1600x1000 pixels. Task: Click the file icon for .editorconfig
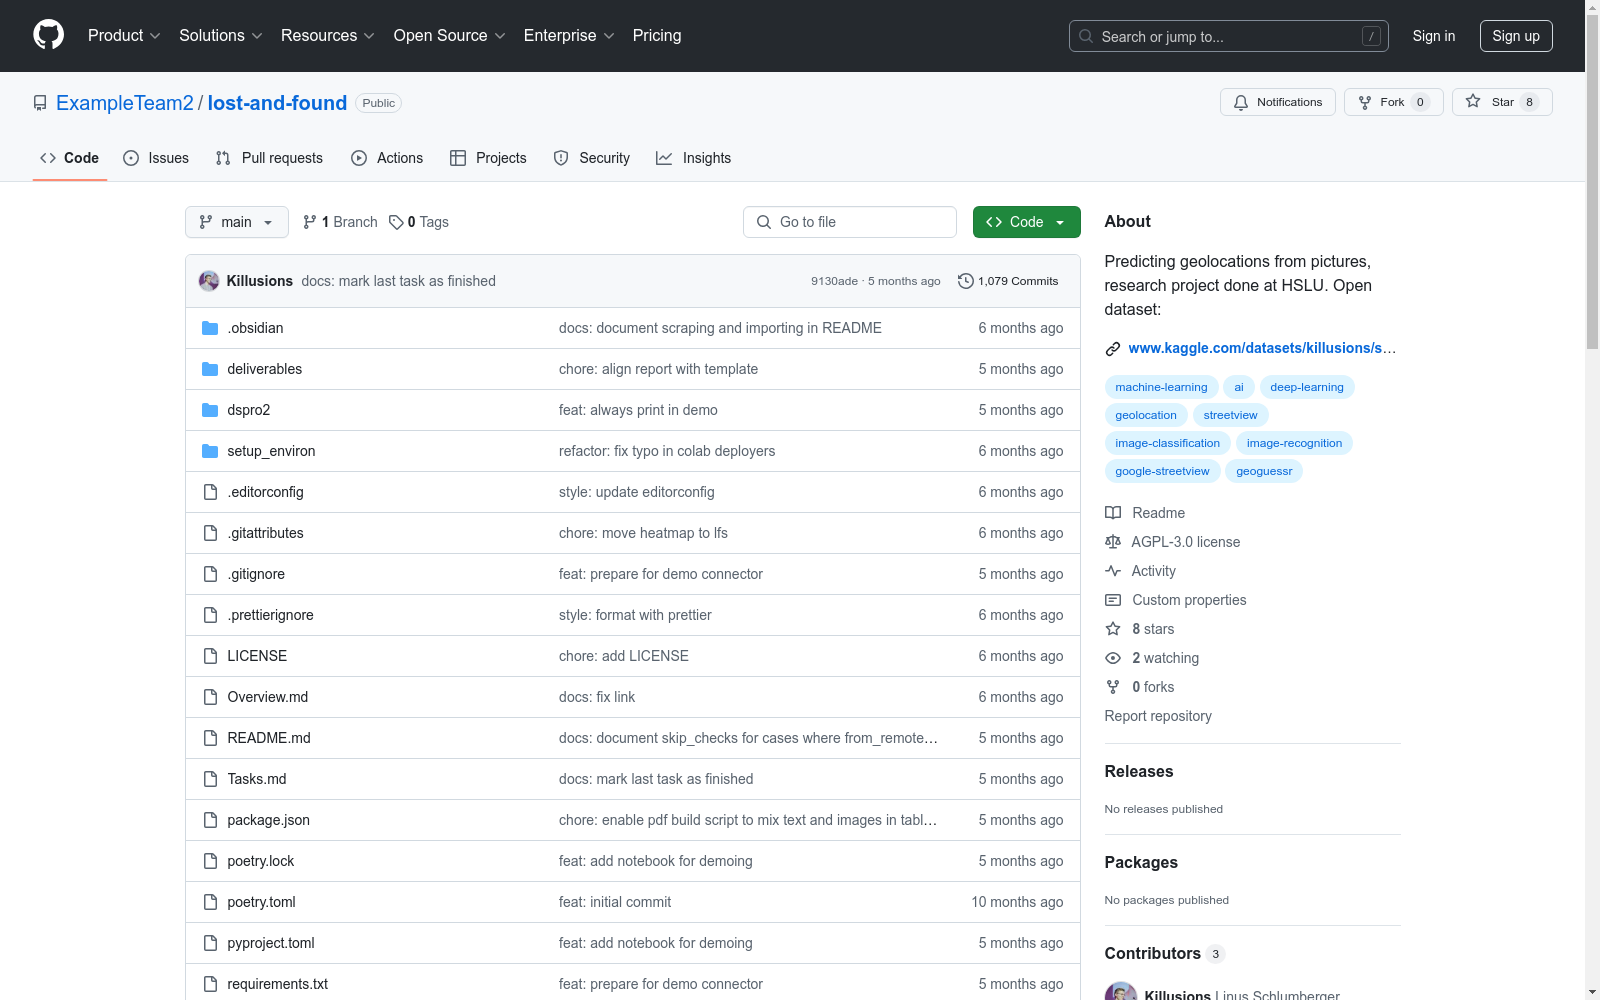tap(210, 492)
